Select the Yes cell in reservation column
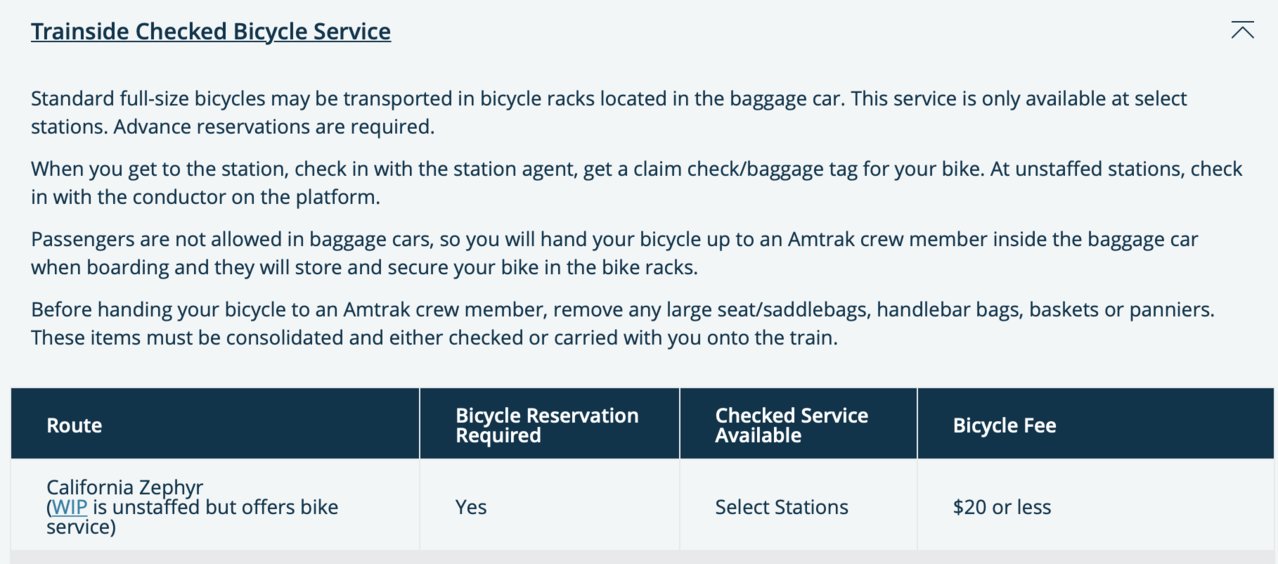1278x564 pixels. (x=471, y=507)
